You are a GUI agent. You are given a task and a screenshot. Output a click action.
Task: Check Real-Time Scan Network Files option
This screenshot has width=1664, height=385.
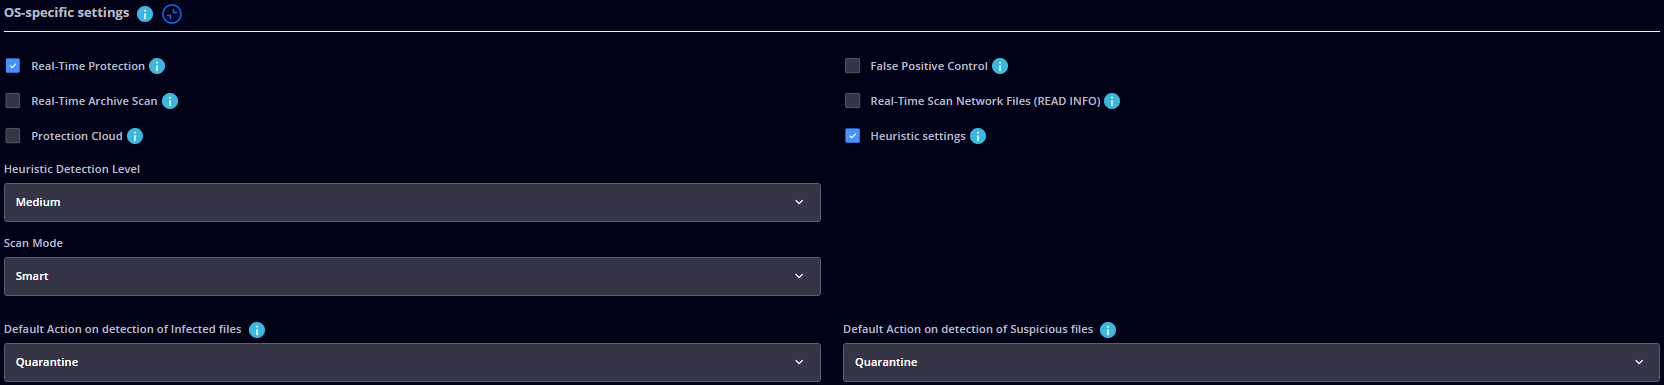pyautogui.click(x=852, y=101)
